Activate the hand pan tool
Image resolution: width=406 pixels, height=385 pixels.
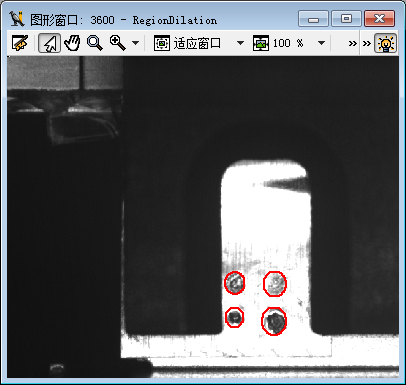[72, 43]
